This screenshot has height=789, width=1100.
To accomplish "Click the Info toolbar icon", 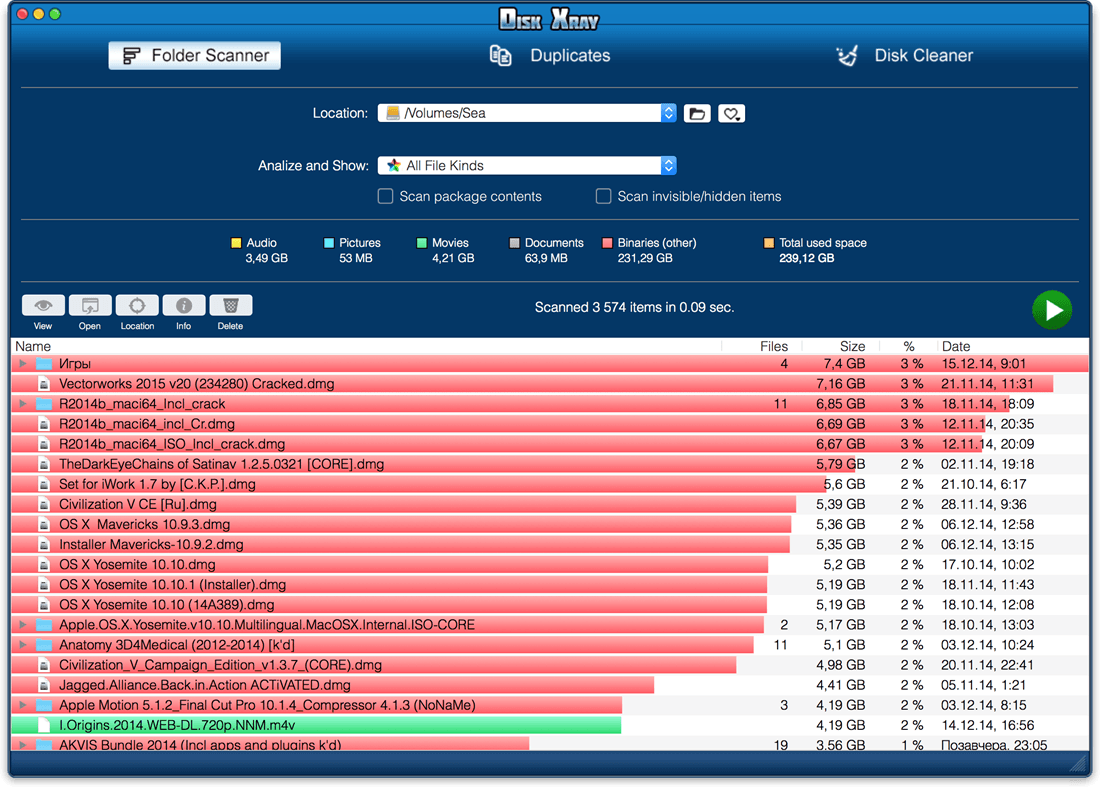I will pyautogui.click(x=184, y=305).
